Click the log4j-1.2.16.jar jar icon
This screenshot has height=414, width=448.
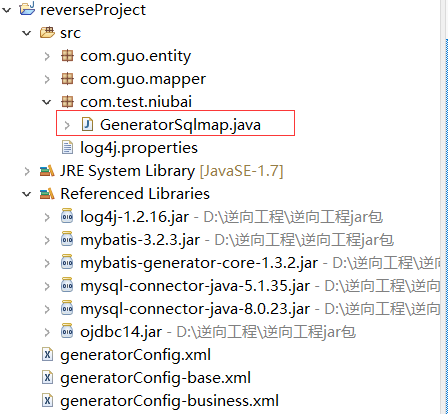[67, 216]
